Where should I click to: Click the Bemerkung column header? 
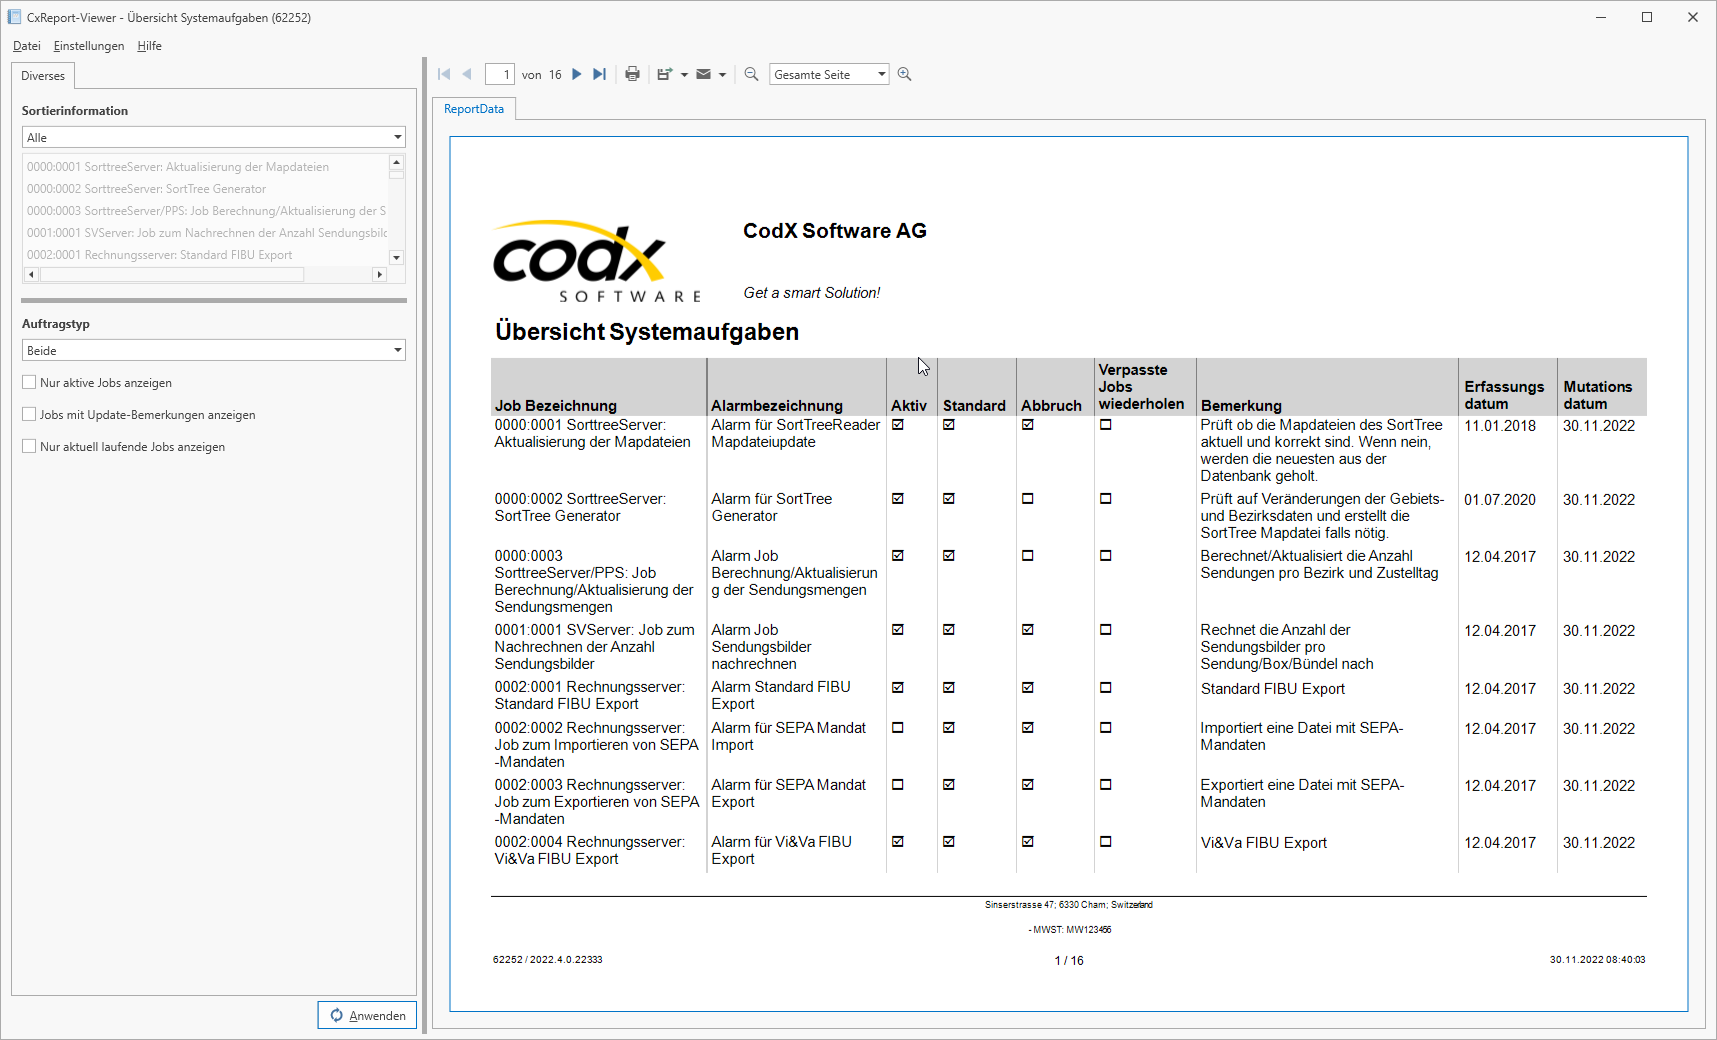[x=1241, y=406]
